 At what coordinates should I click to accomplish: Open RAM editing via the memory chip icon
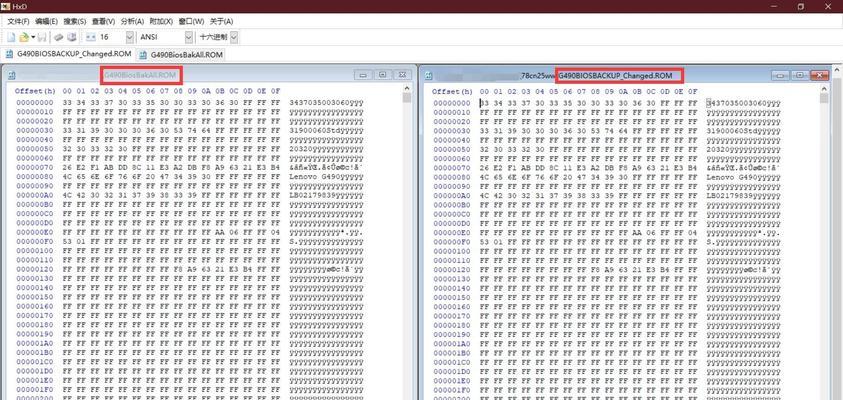coord(58,37)
